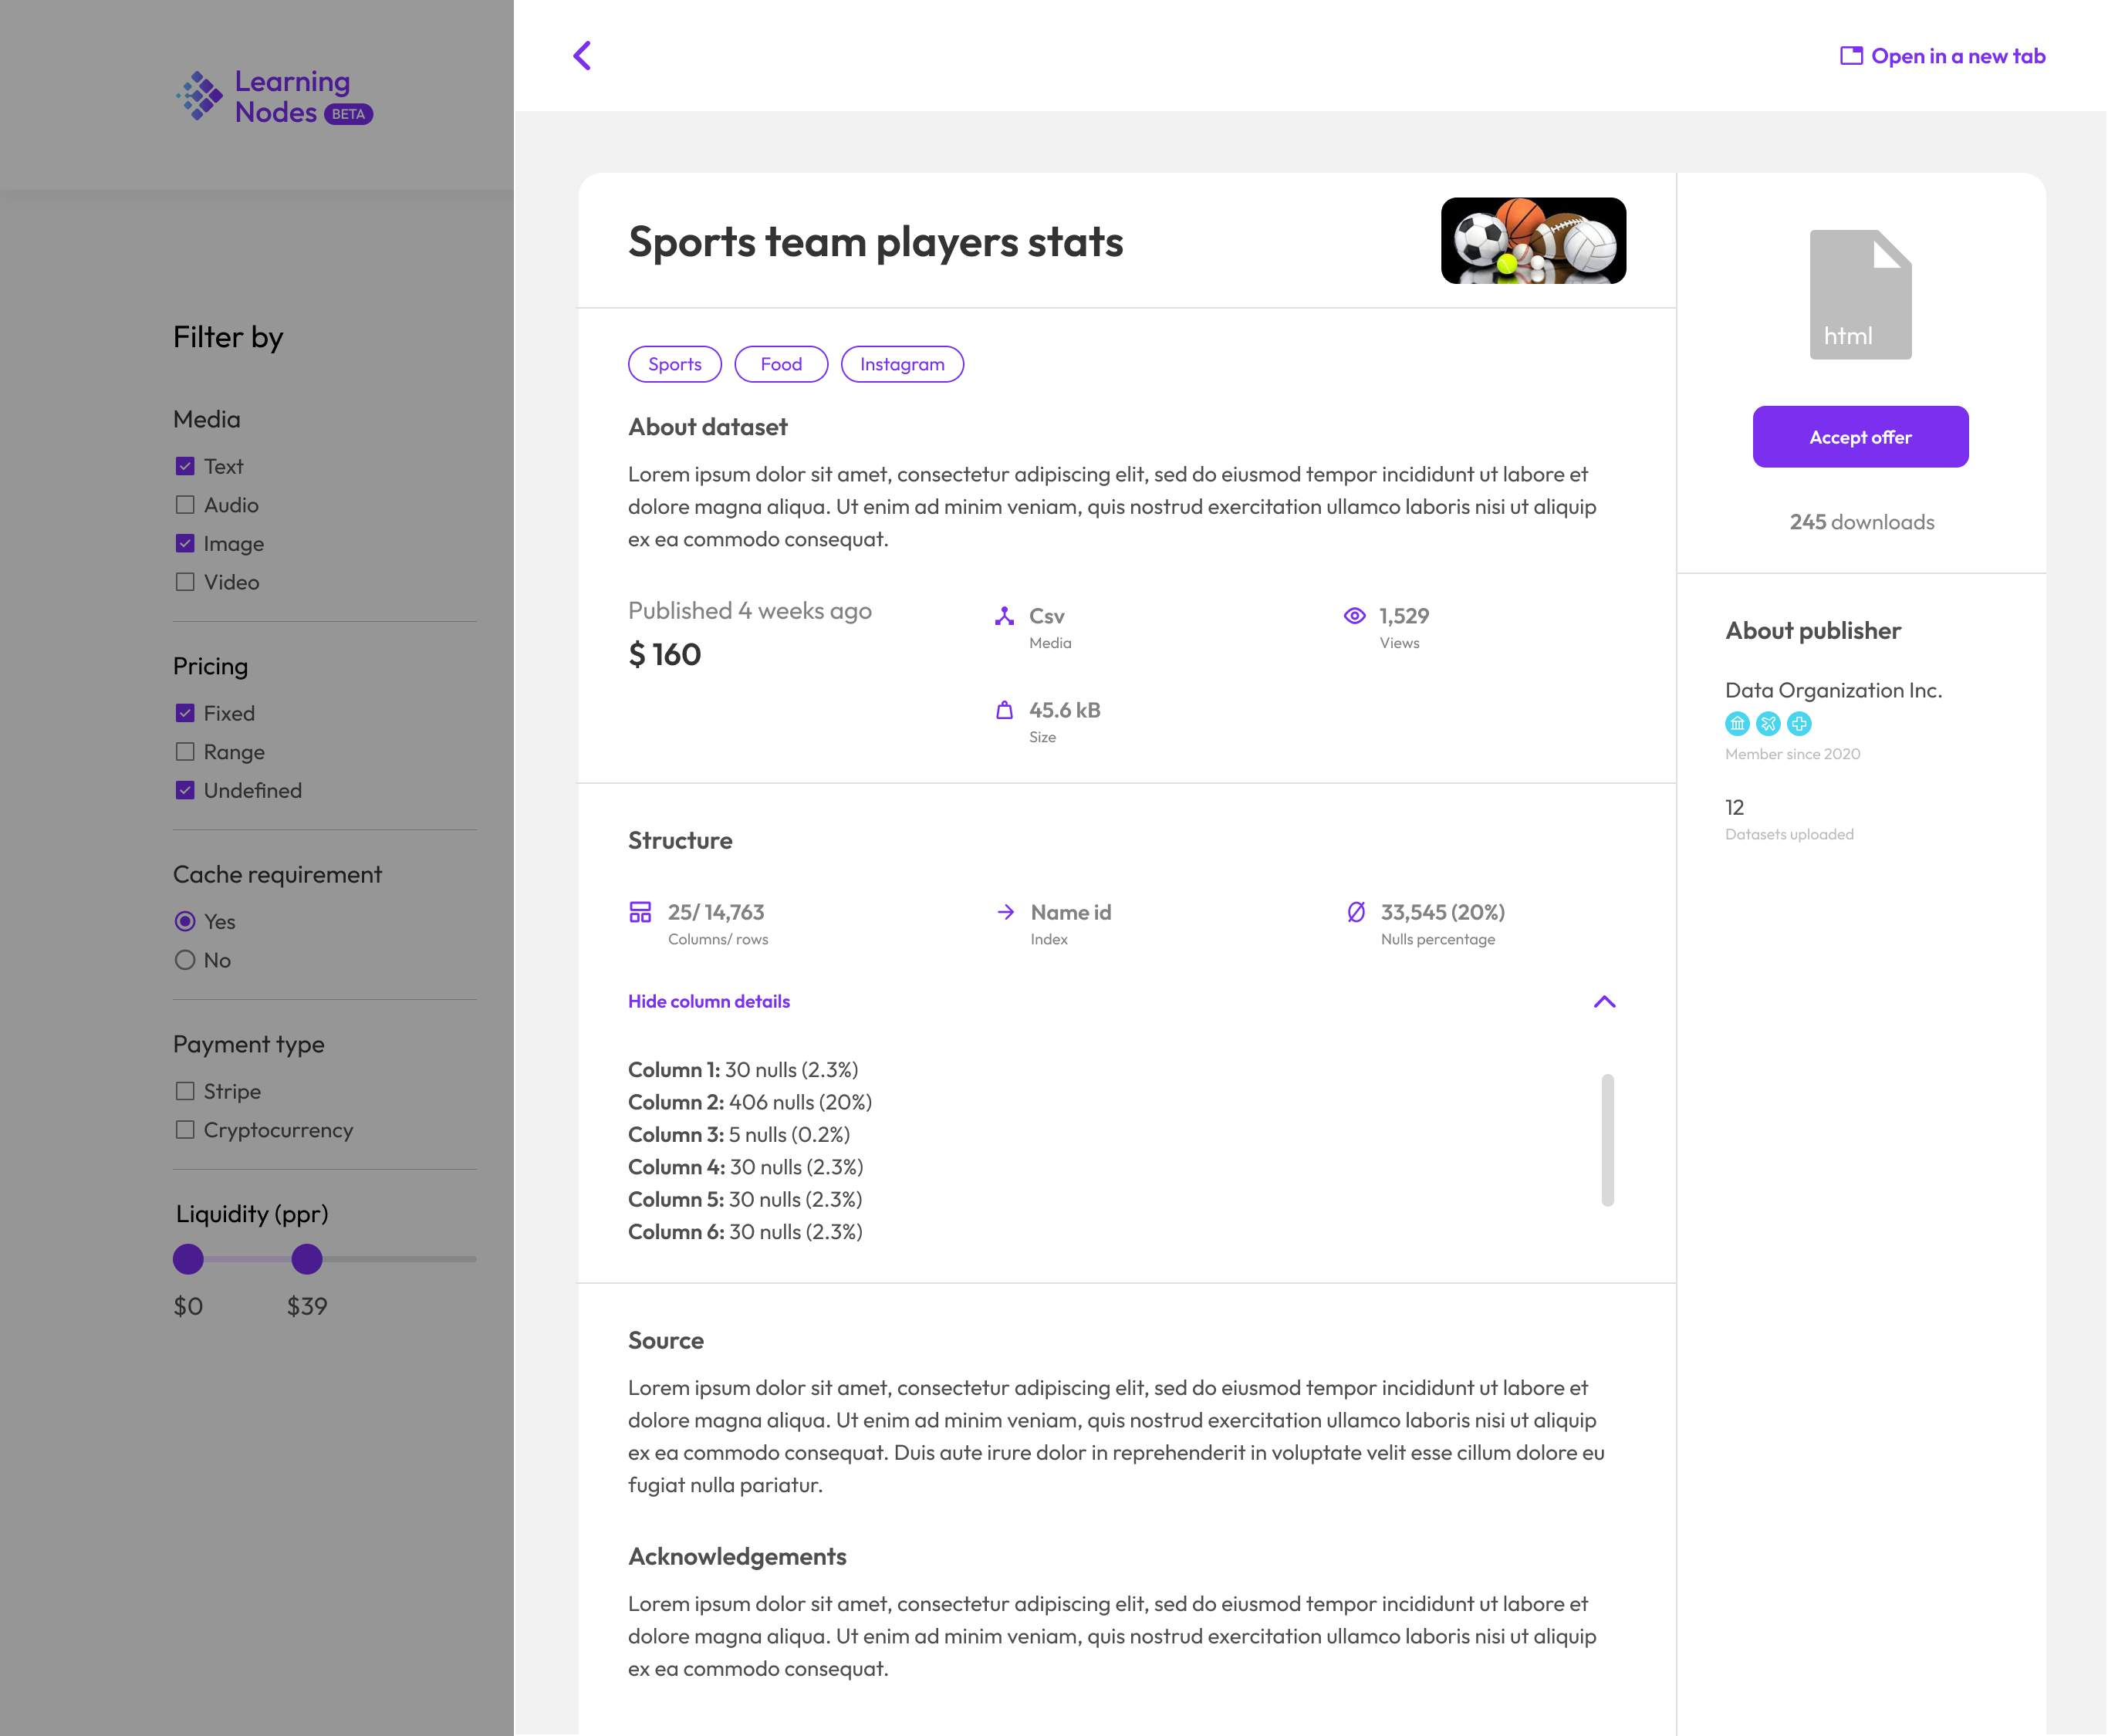Uncheck the Text media filter
Image resolution: width=2108 pixels, height=1736 pixels.
(x=185, y=465)
